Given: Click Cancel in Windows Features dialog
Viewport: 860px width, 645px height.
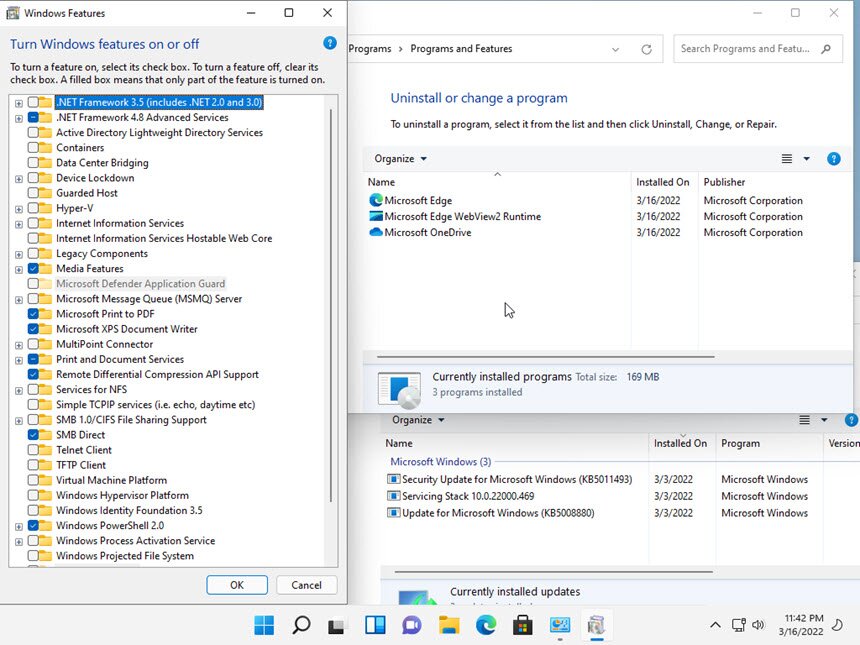Looking at the screenshot, I should point(307,585).
